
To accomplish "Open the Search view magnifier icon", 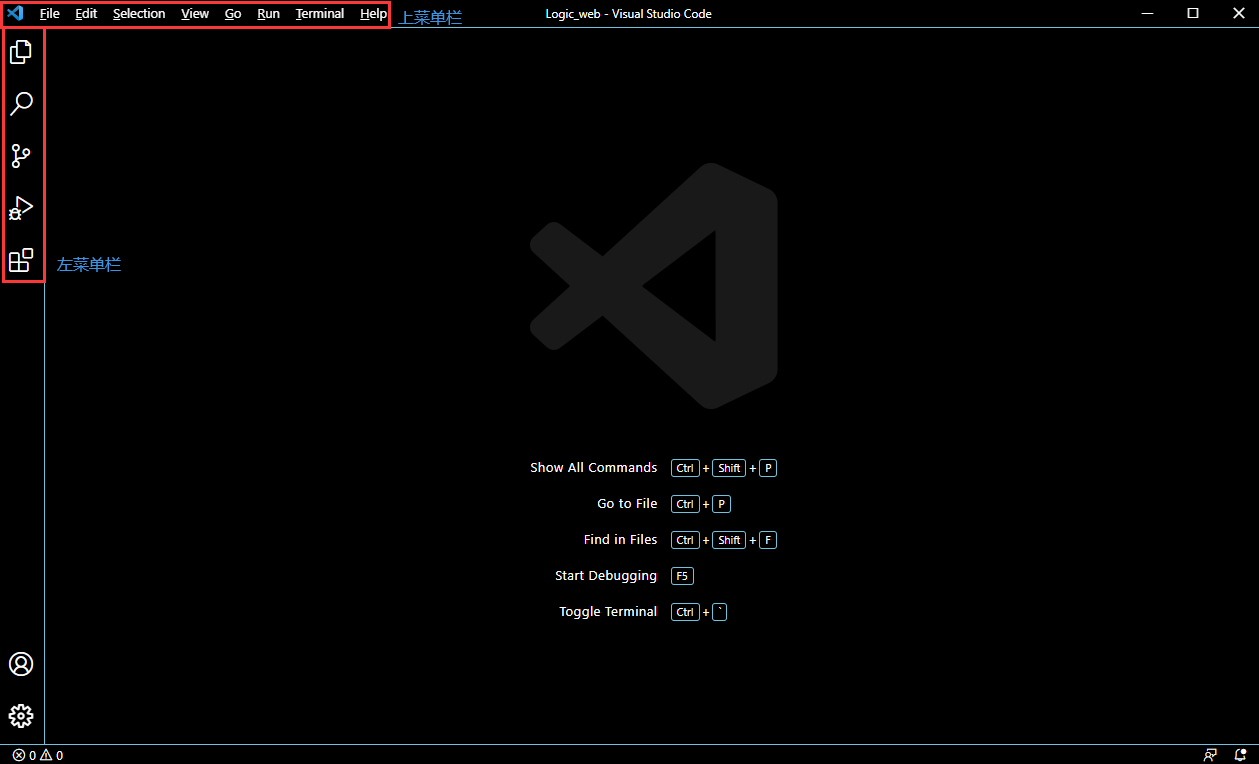I will pyautogui.click(x=21, y=104).
